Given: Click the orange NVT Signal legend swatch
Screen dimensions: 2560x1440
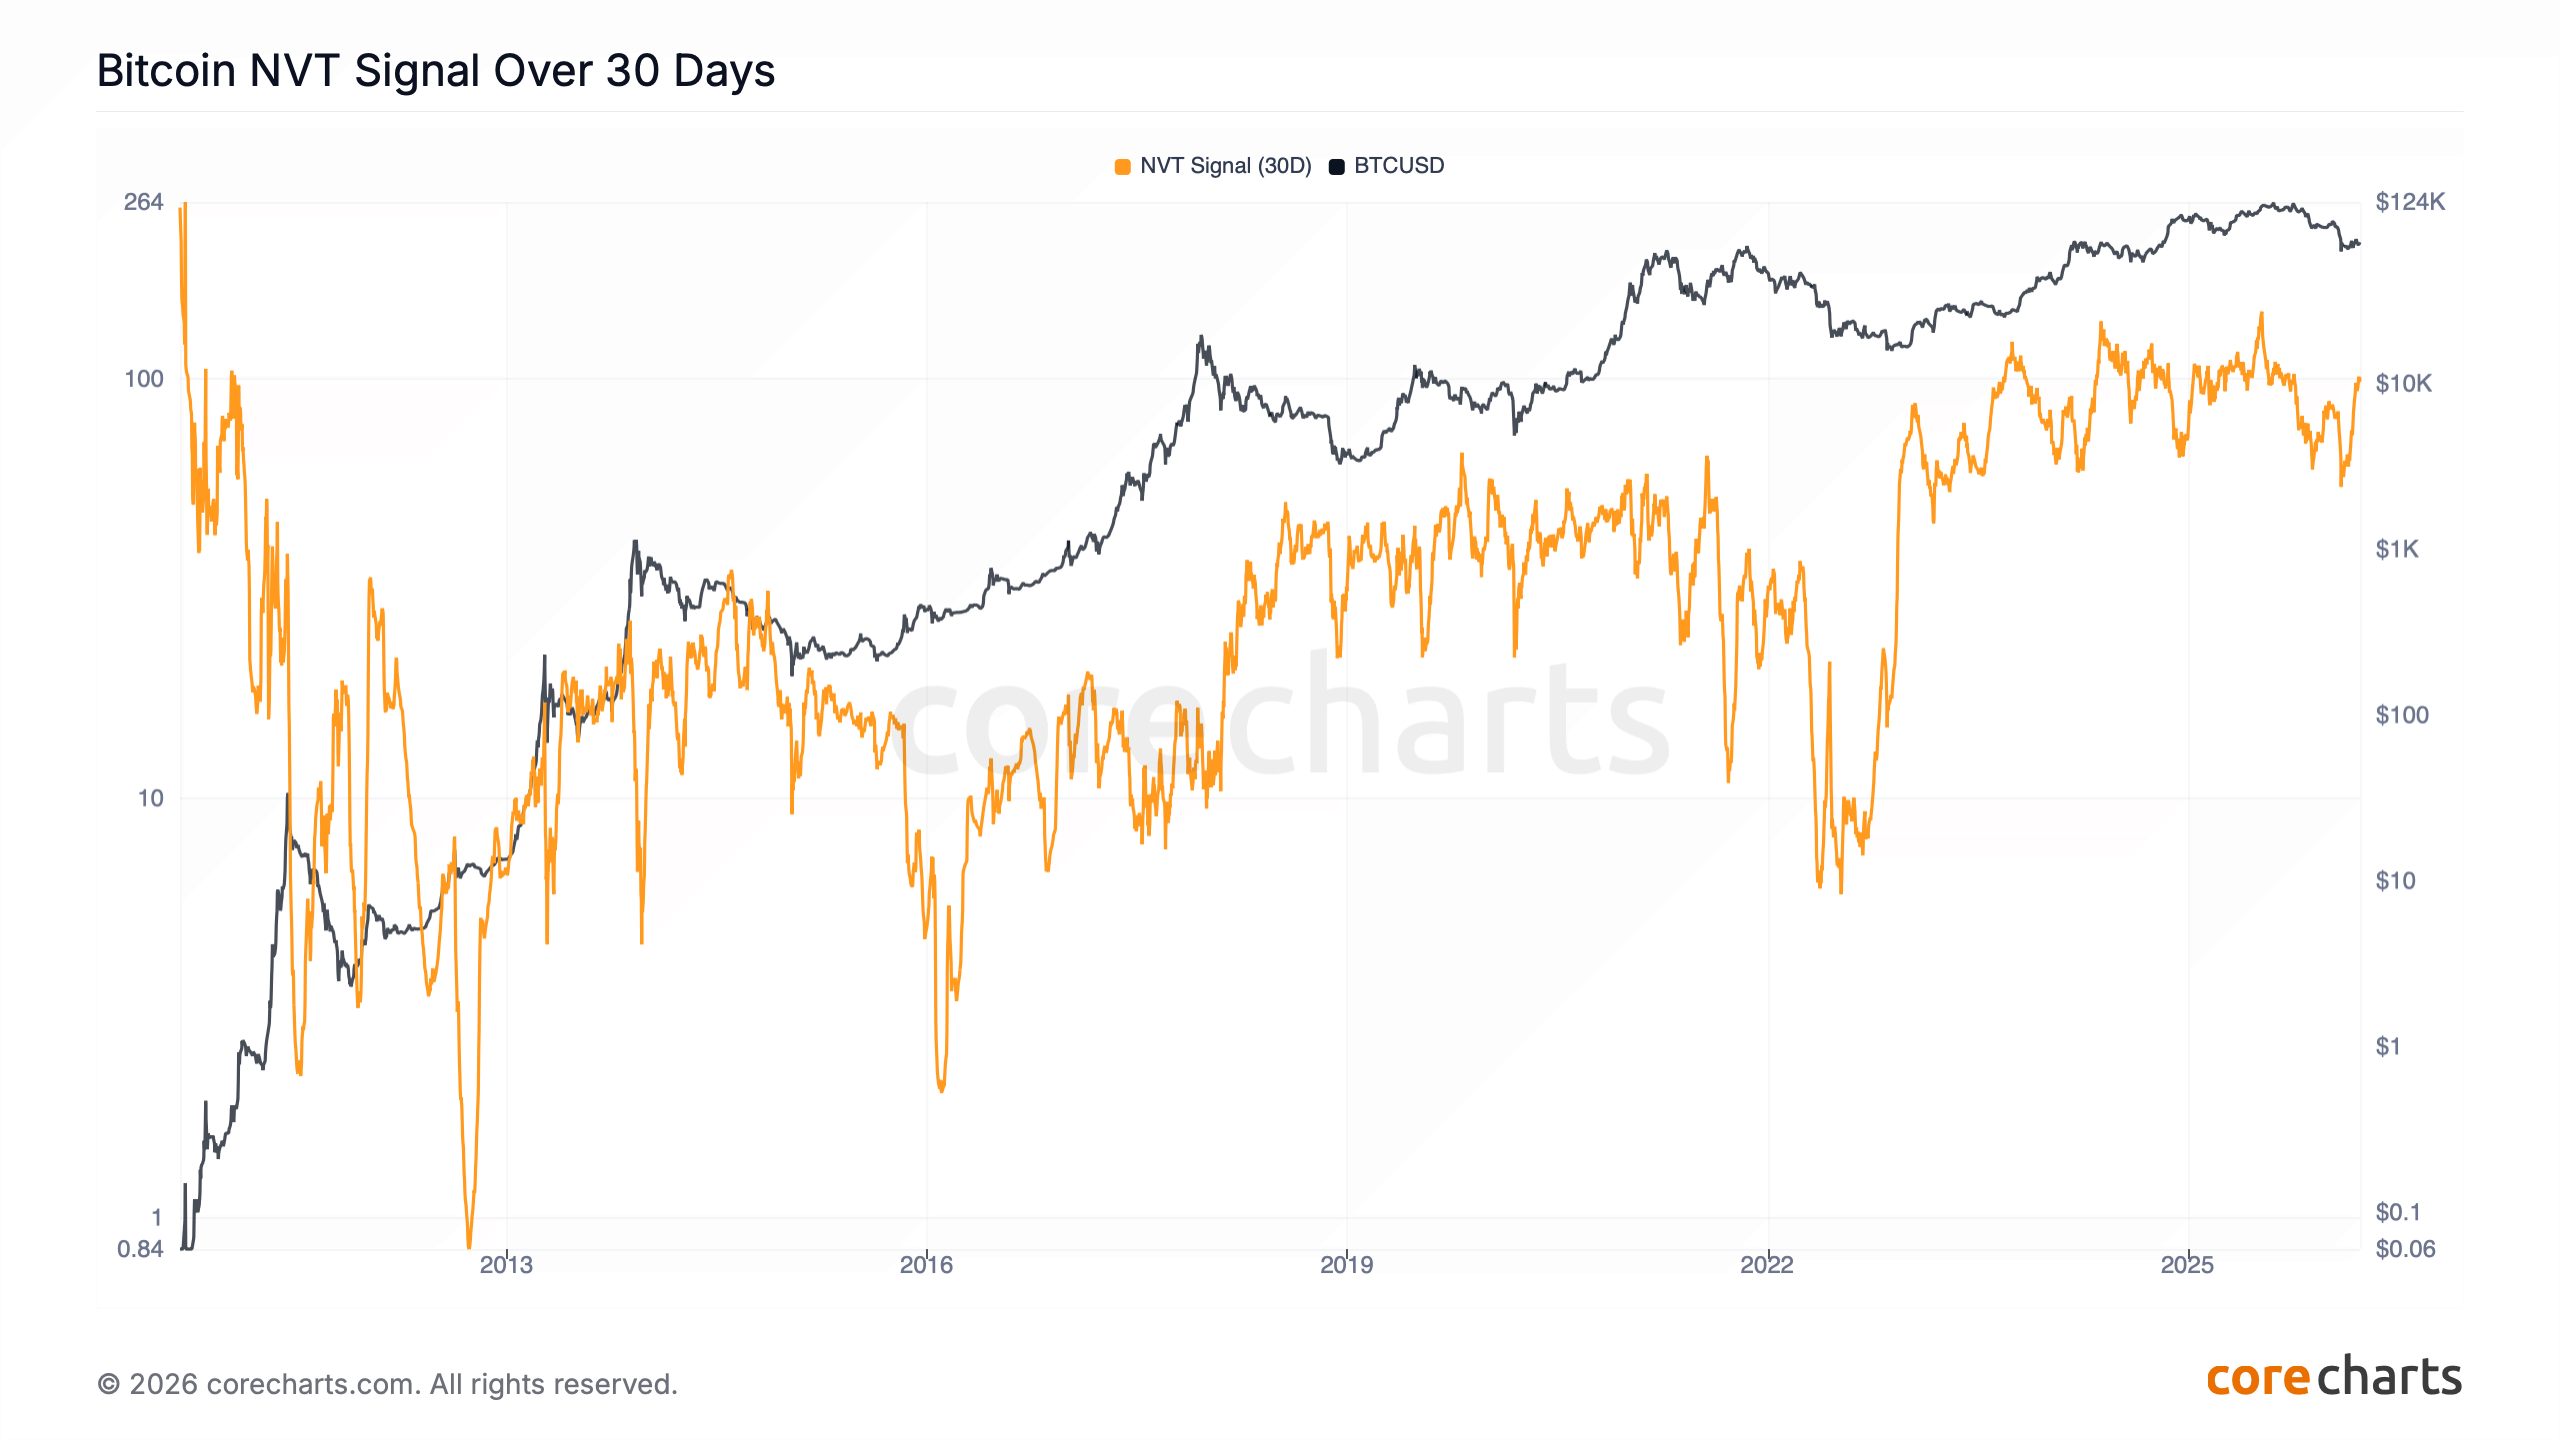Looking at the screenshot, I should coord(1123,166).
